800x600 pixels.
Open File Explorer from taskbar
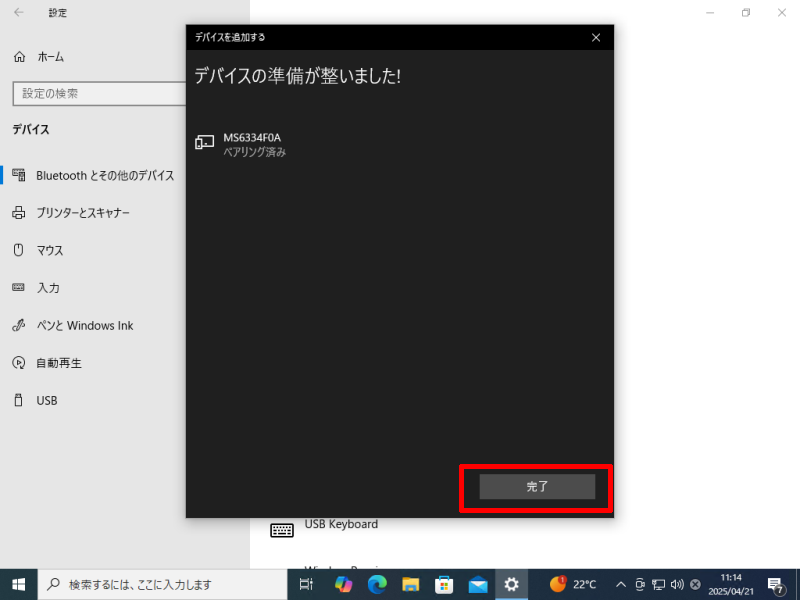411,585
